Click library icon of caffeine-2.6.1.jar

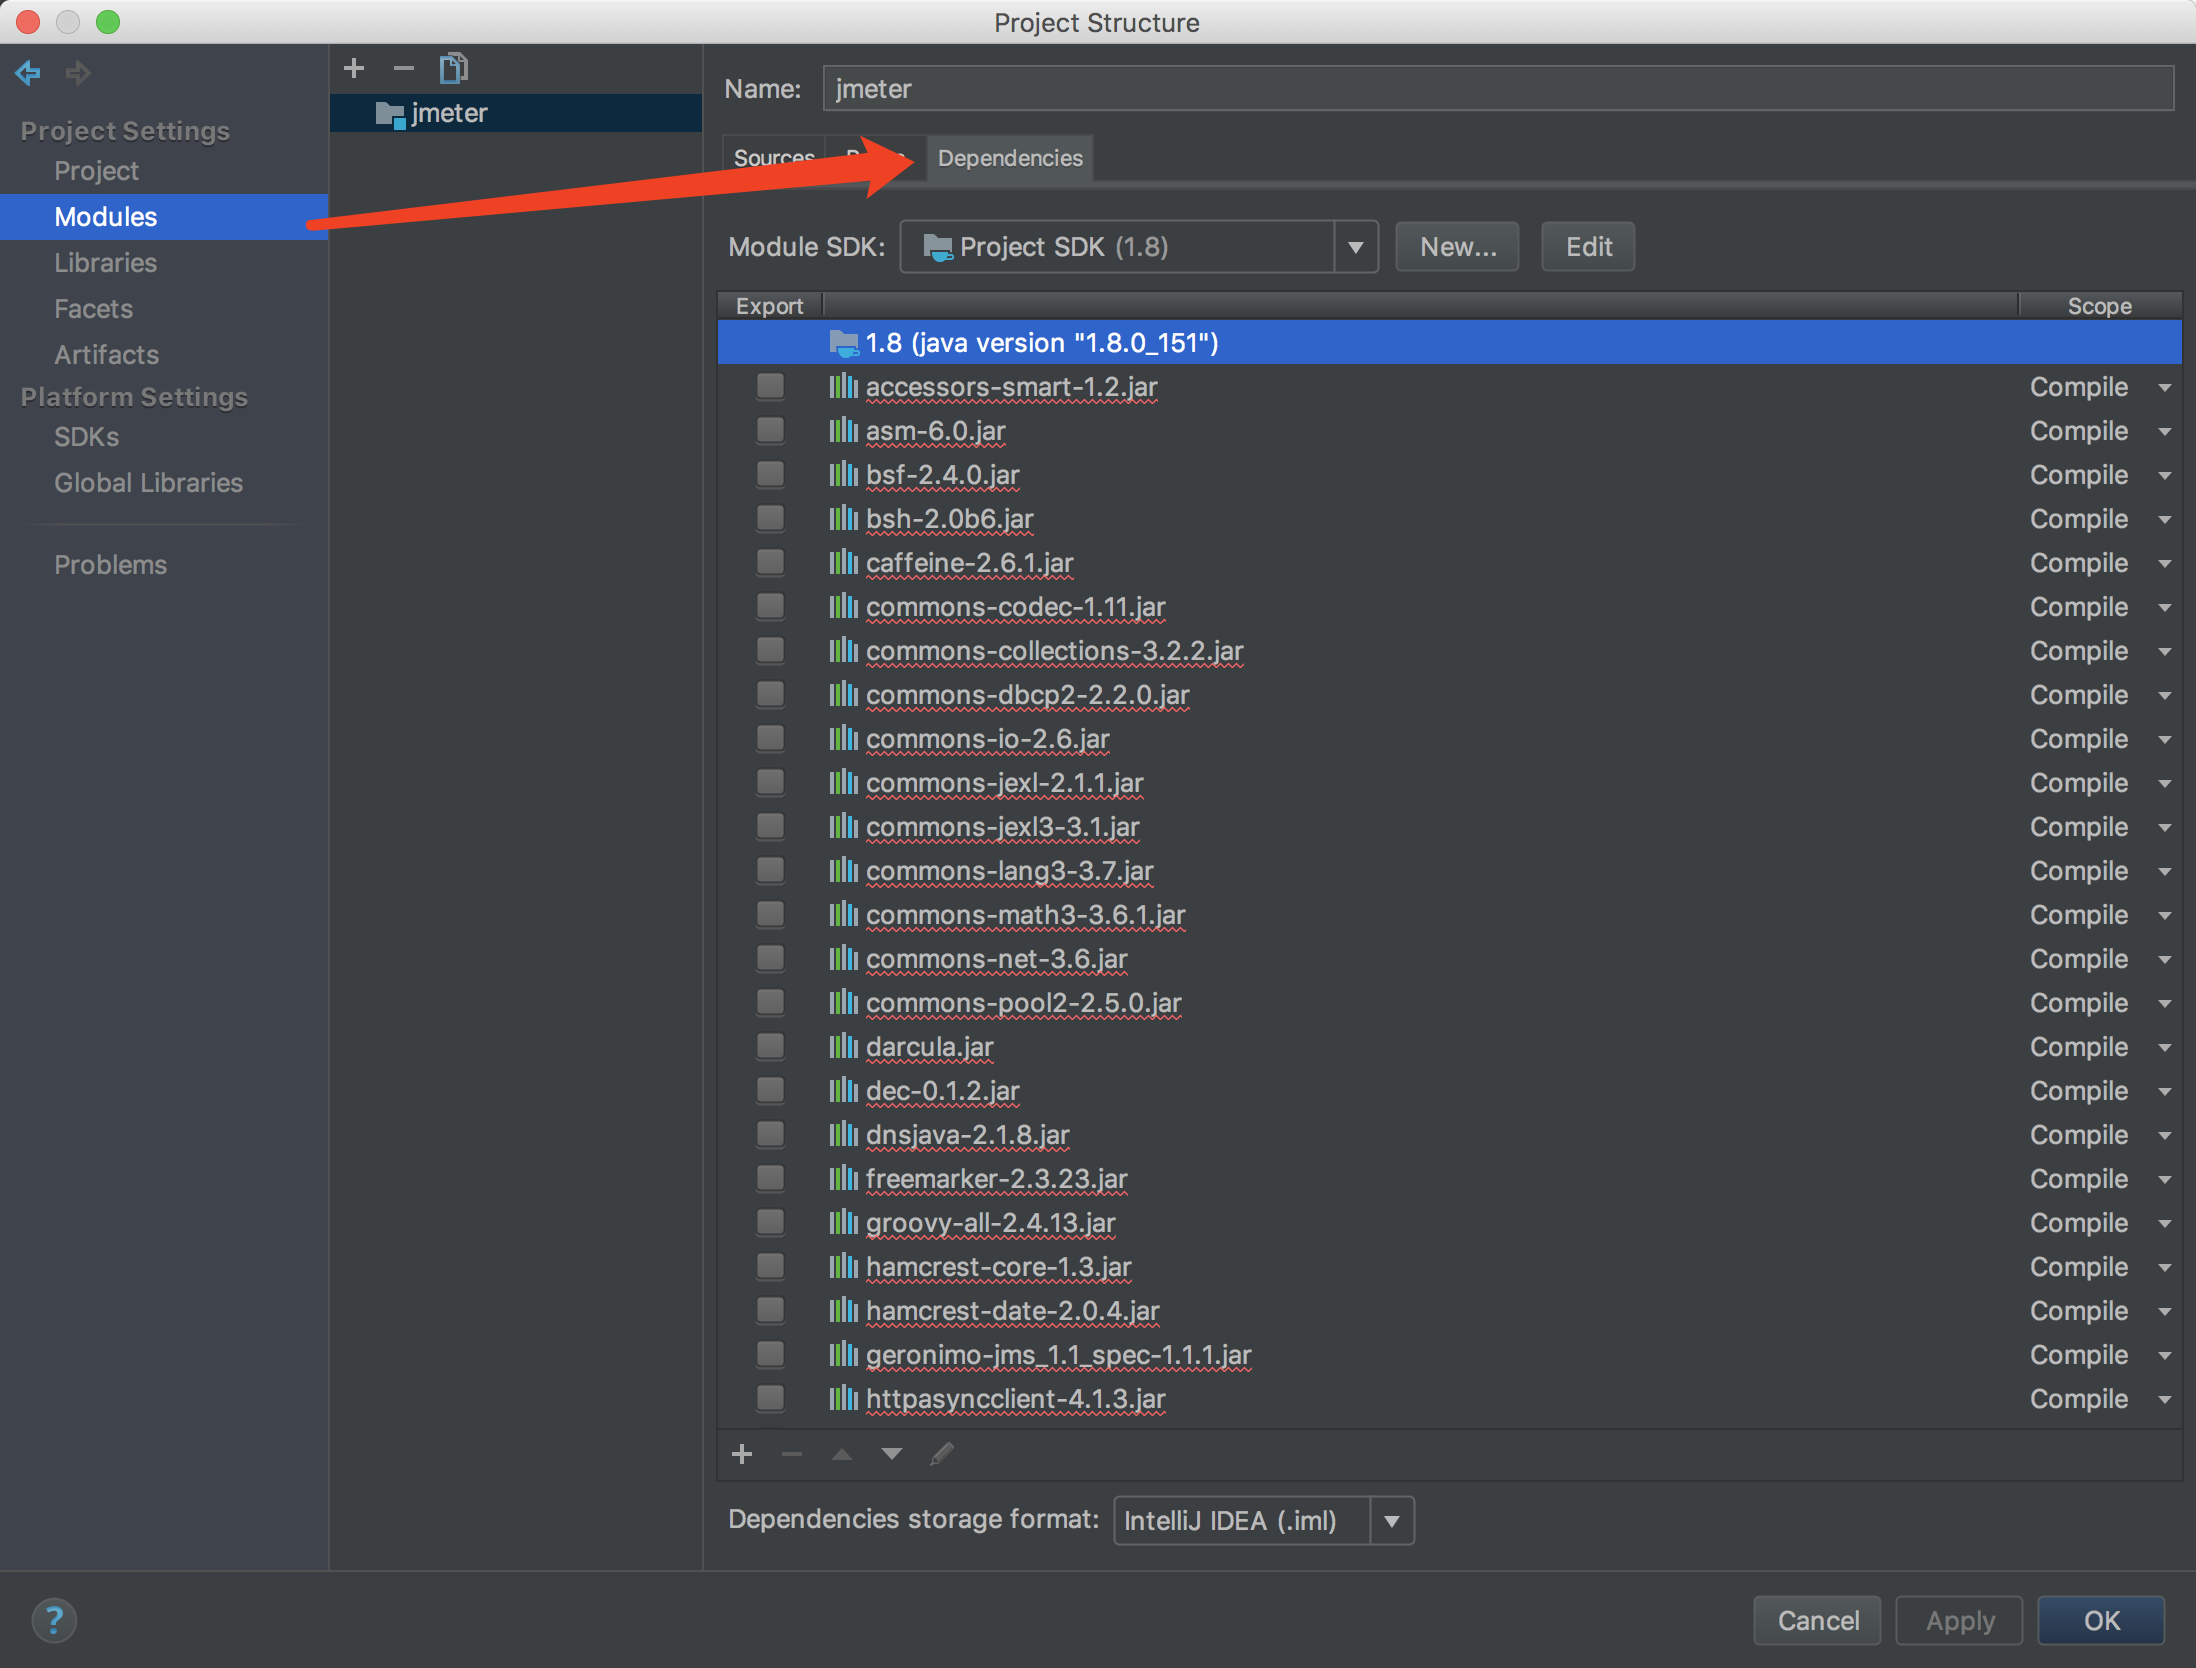tap(843, 563)
